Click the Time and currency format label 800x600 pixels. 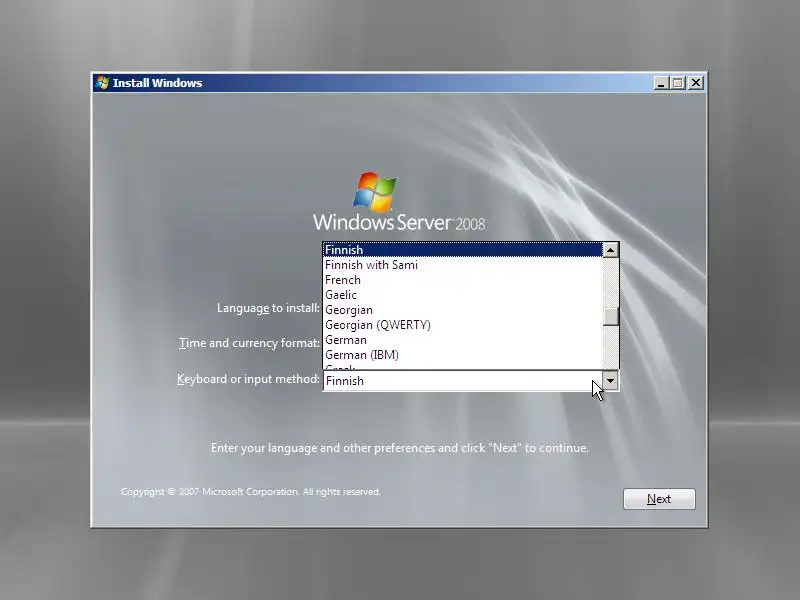coord(249,343)
